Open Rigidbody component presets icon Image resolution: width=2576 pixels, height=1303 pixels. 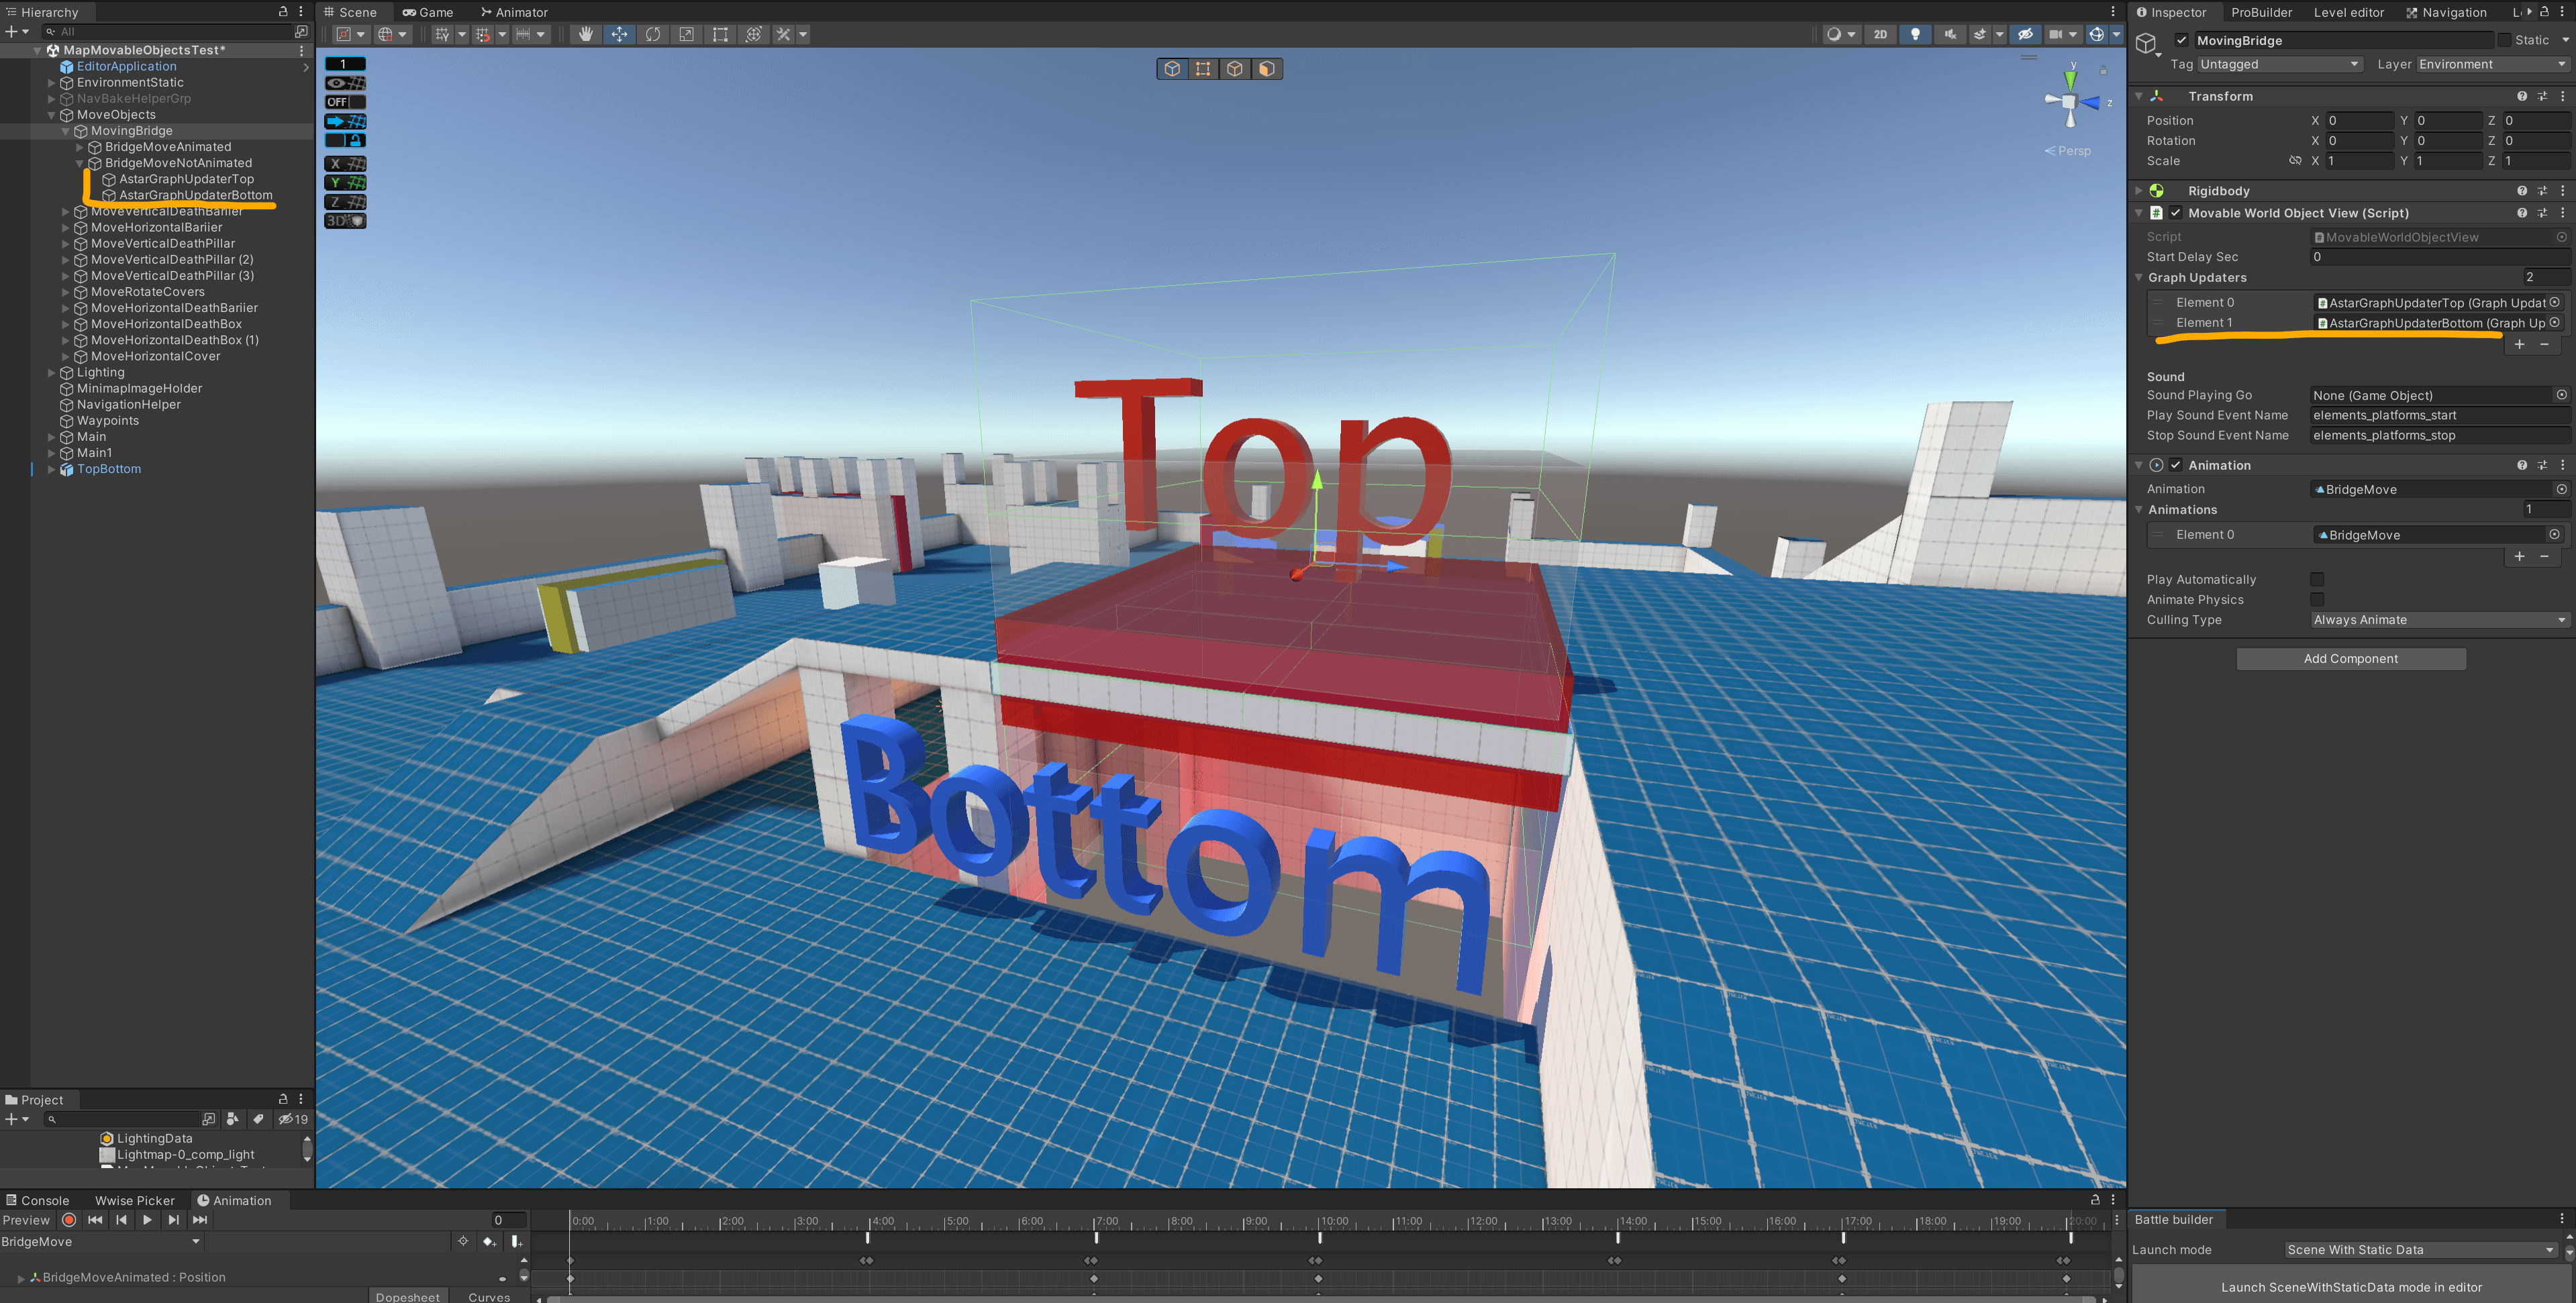[2542, 190]
